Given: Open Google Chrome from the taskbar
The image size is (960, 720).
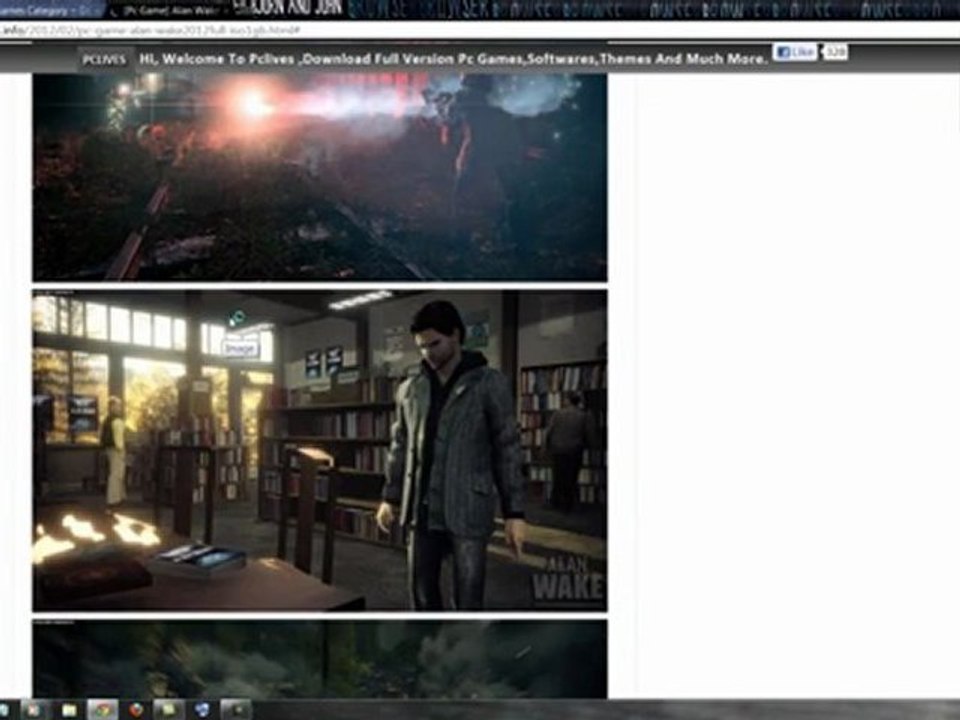Looking at the screenshot, I should (x=102, y=710).
